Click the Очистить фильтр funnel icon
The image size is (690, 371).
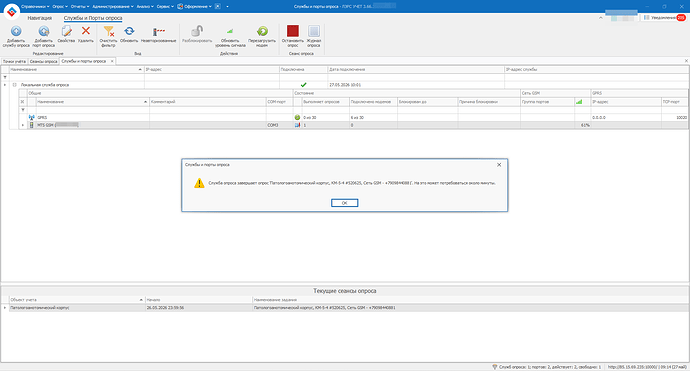pyautogui.click(x=108, y=31)
